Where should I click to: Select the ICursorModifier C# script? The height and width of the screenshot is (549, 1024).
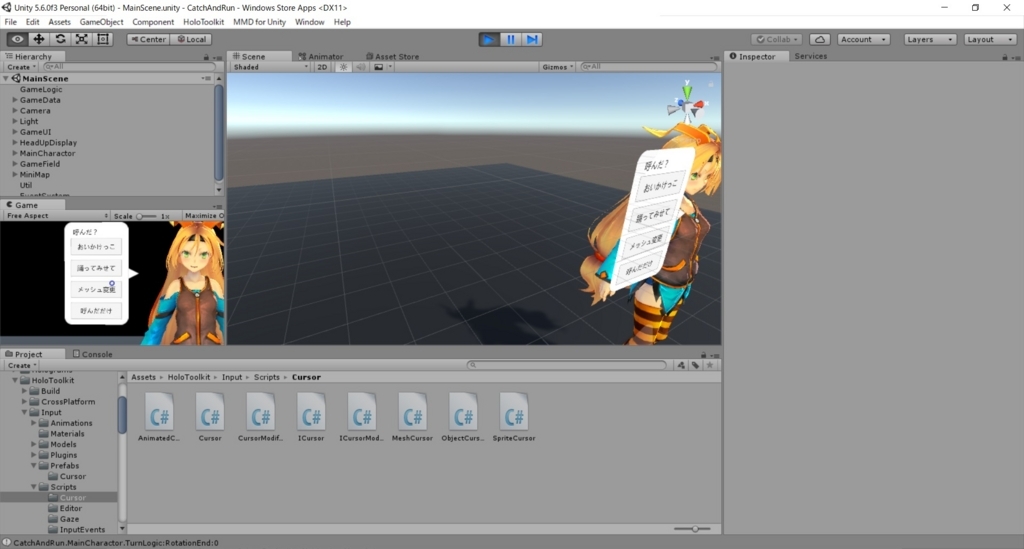[361, 417]
